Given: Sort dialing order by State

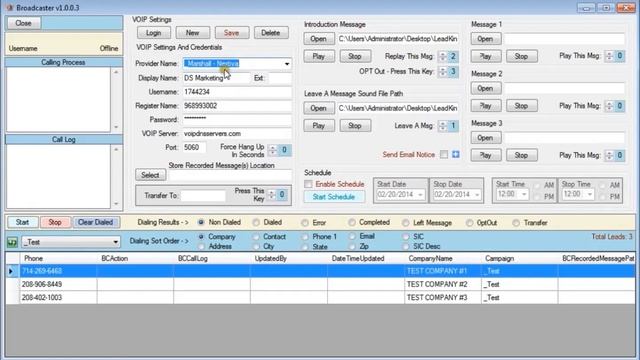Looking at the screenshot, I should tap(305, 247).
